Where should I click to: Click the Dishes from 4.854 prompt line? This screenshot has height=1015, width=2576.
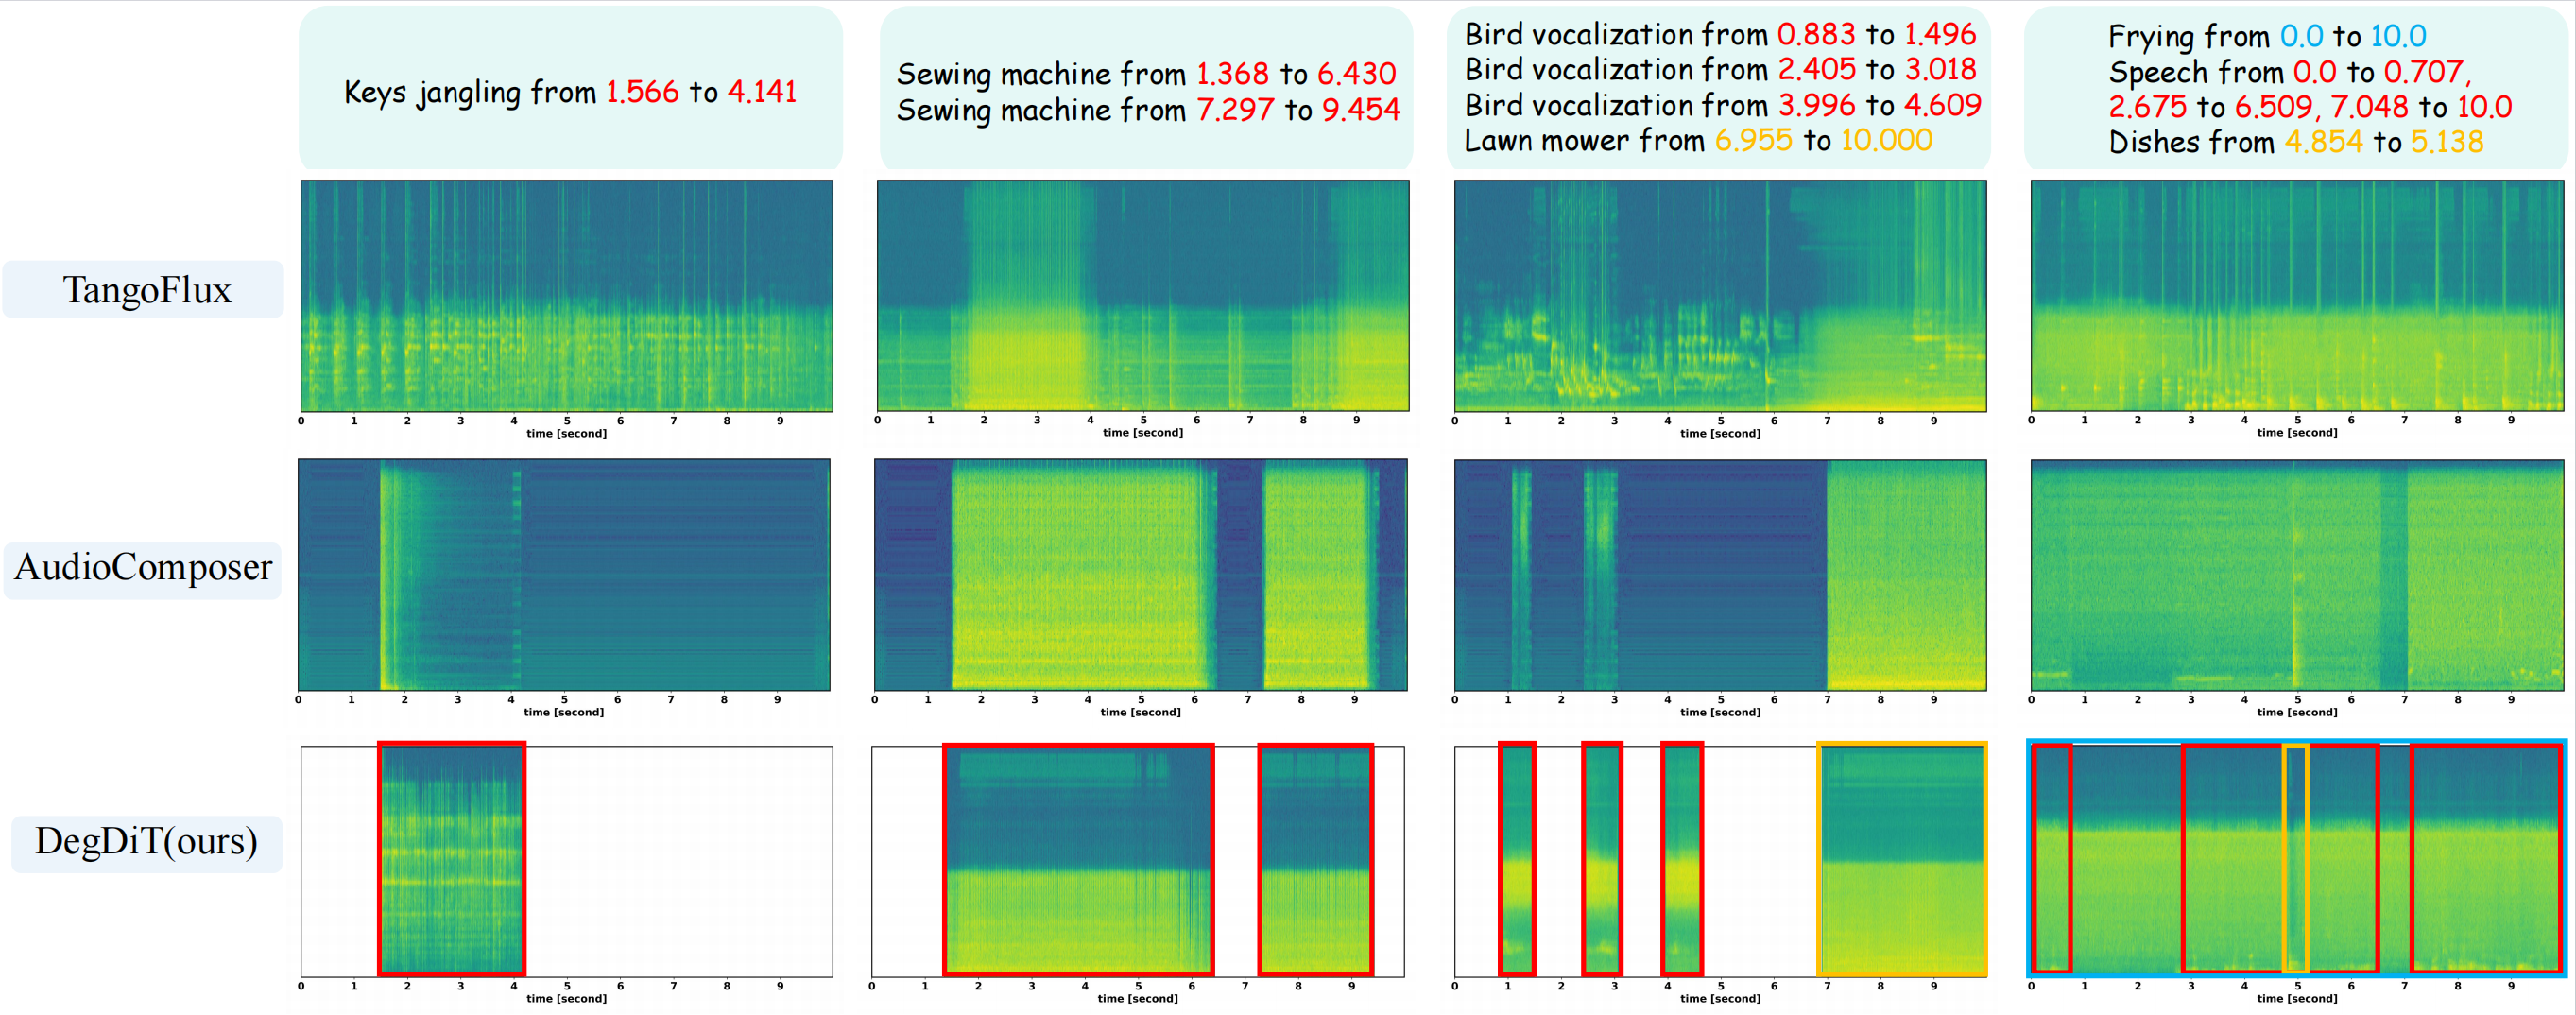coord(2295,142)
